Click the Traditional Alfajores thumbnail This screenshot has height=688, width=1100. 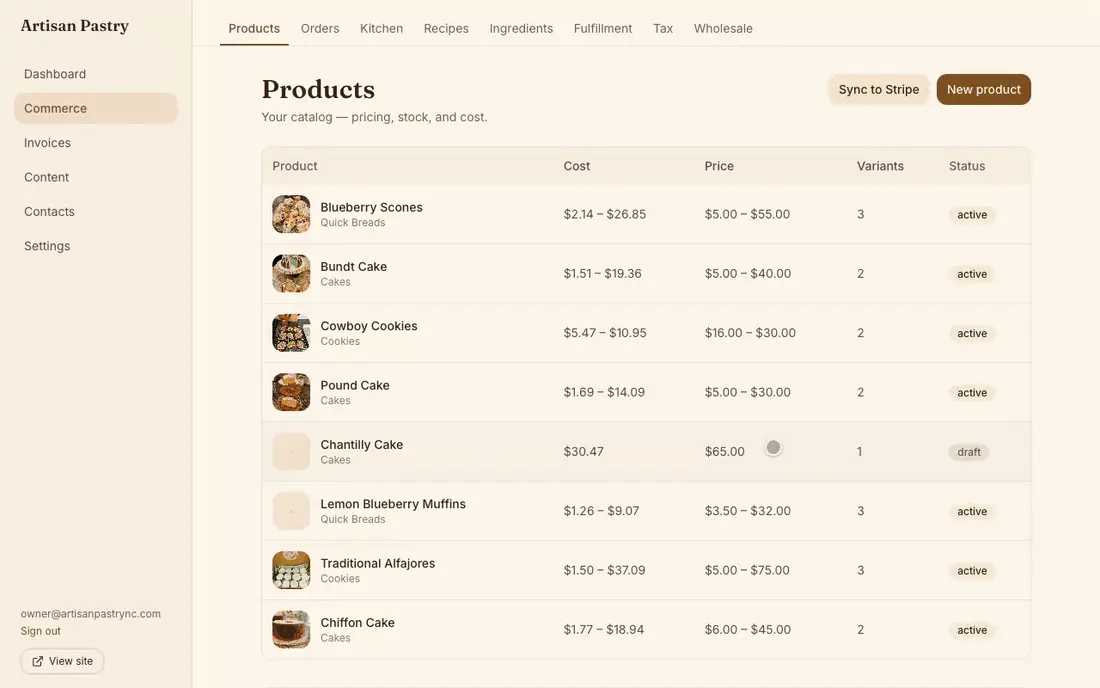coord(291,570)
